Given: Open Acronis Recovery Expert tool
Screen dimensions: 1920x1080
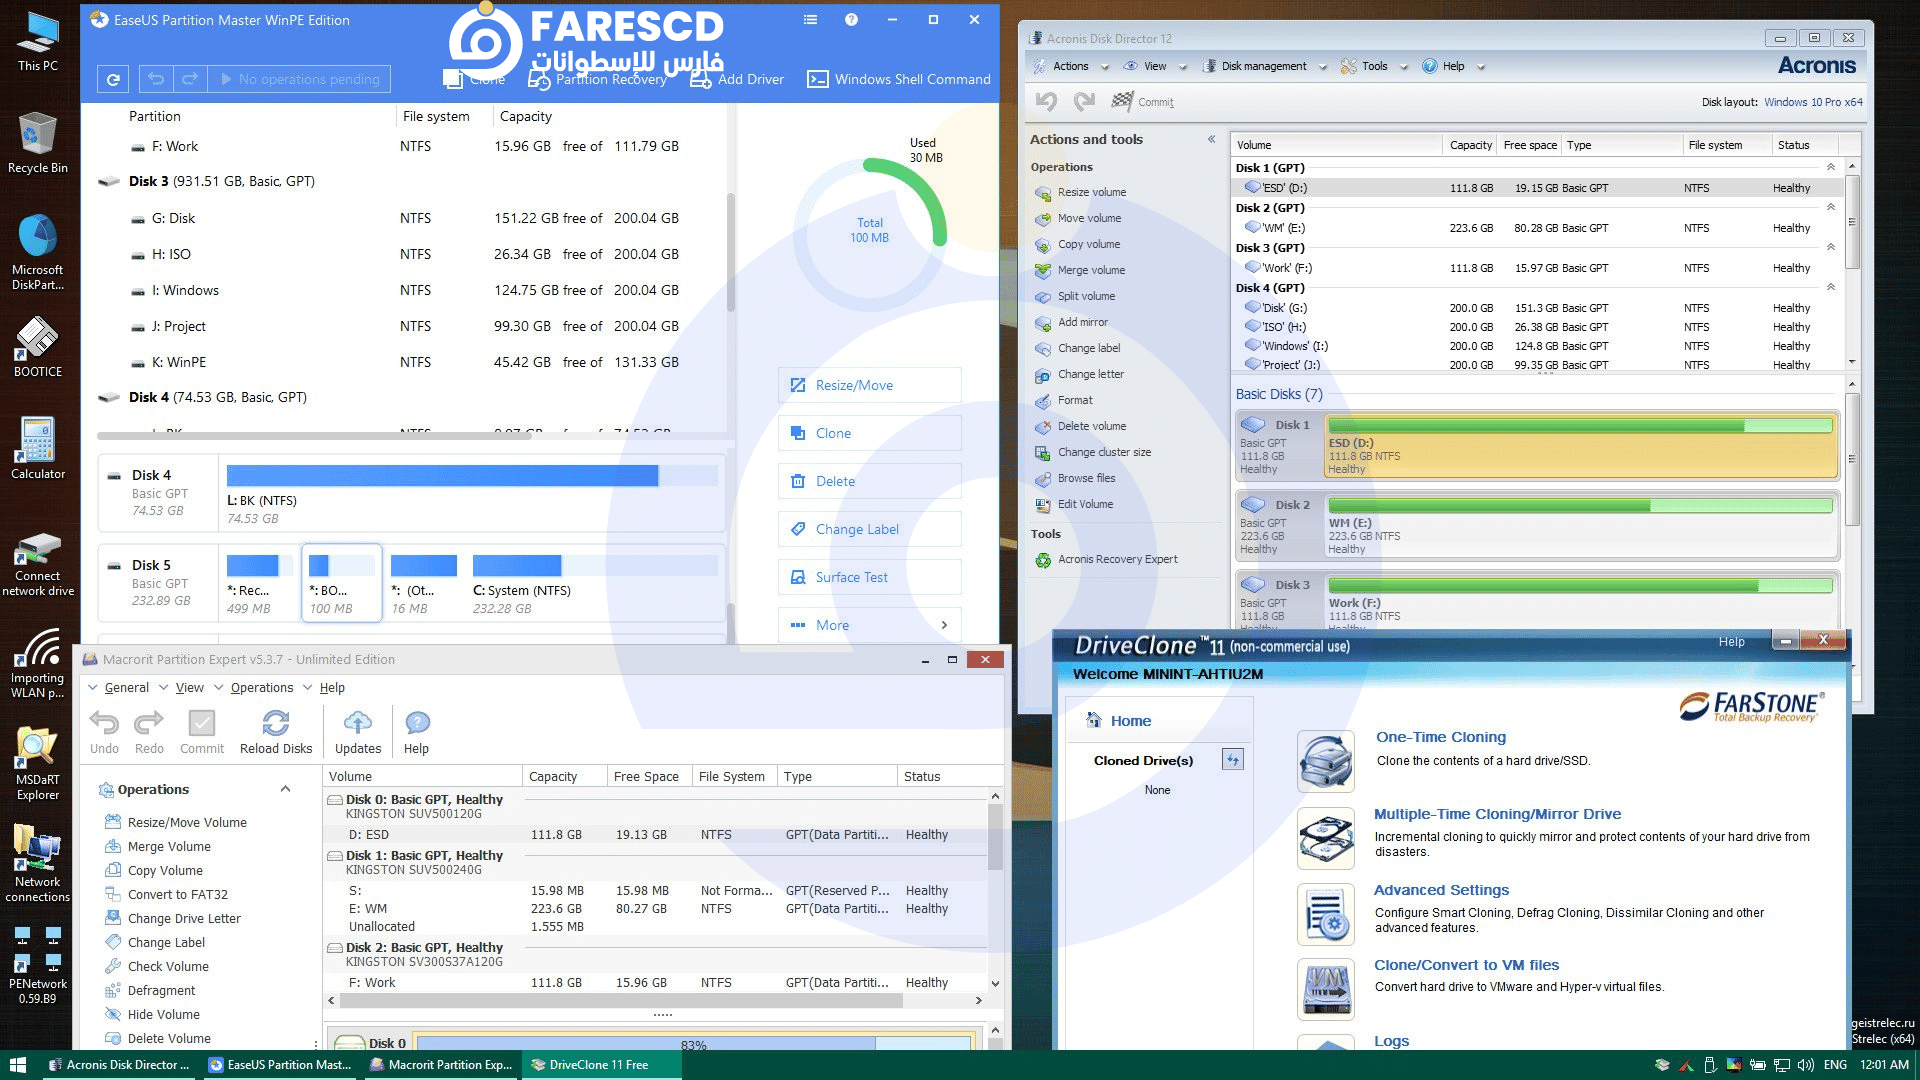Looking at the screenshot, I should pos(1117,559).
